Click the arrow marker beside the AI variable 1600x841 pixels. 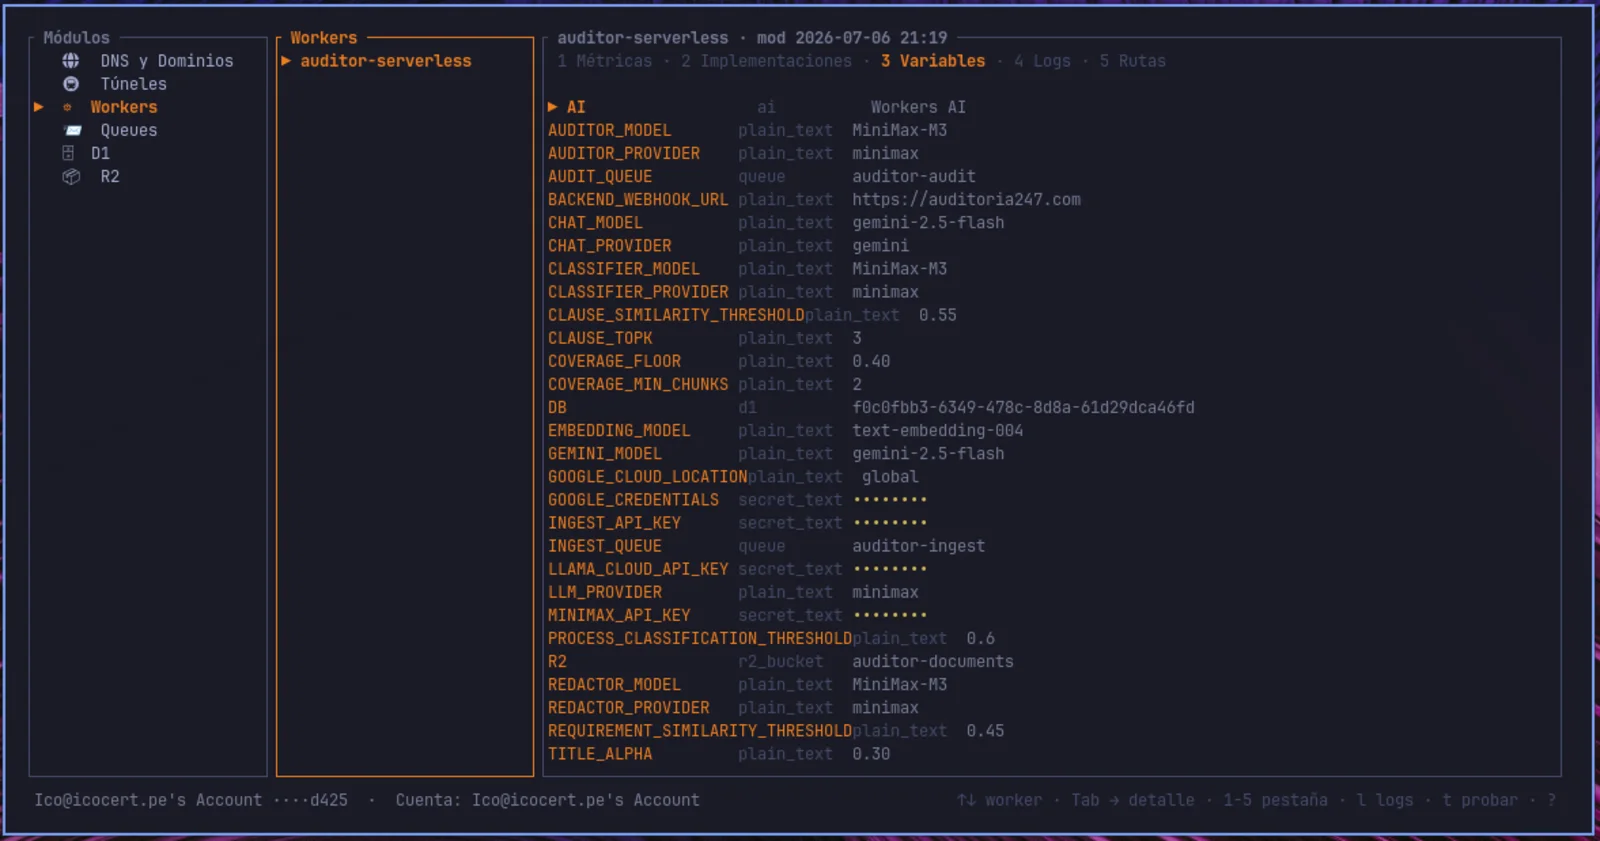tap(553, 107)
